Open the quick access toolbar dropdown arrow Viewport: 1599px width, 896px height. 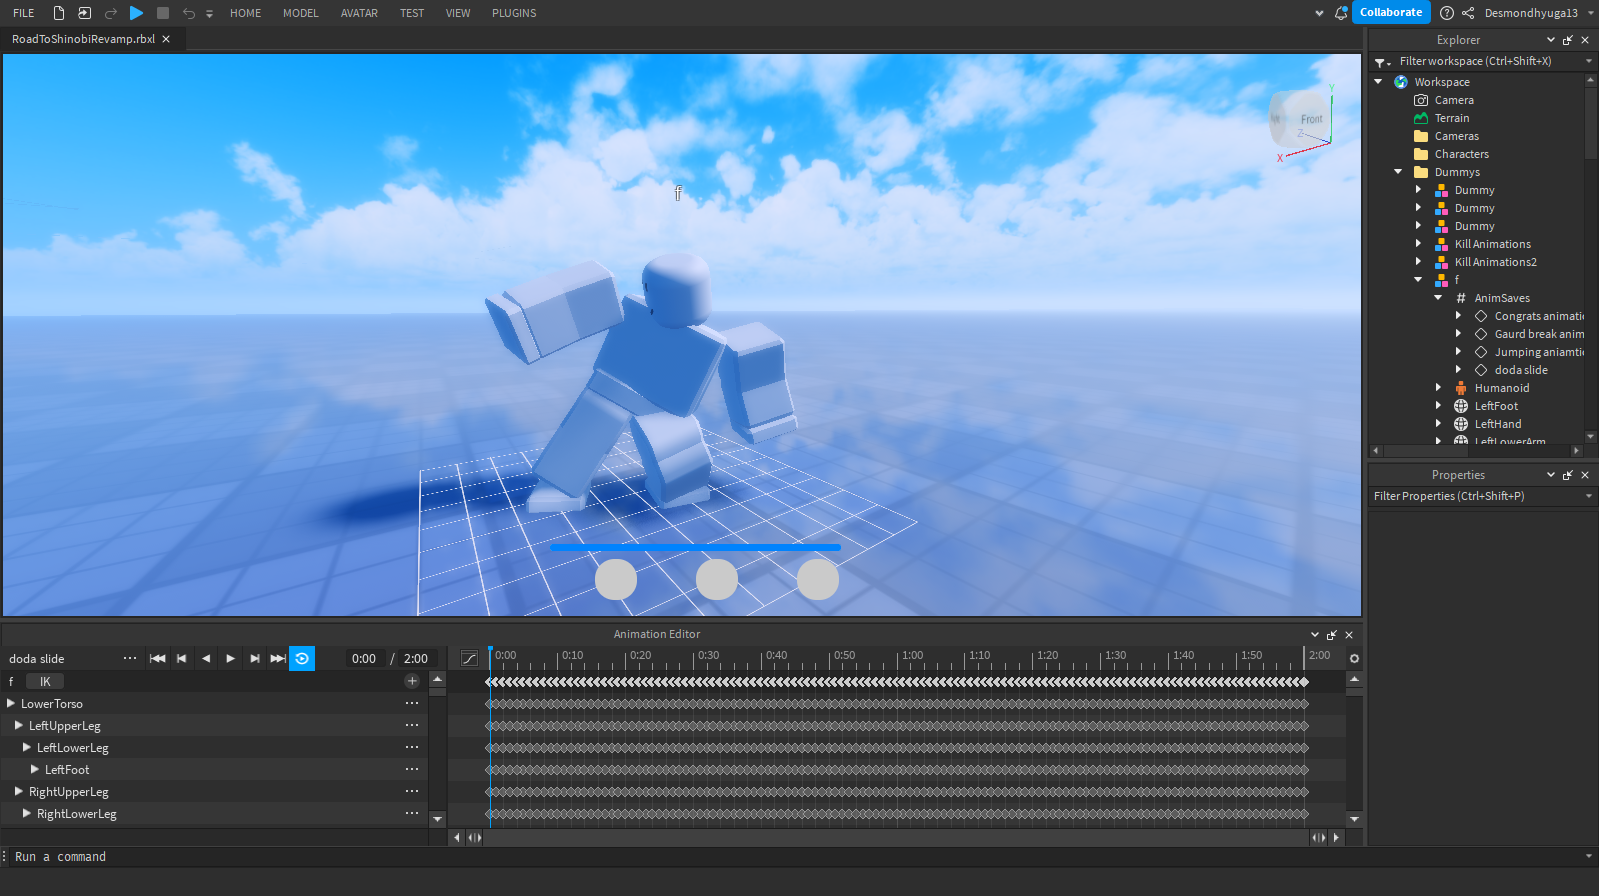(x=209, y=14)
